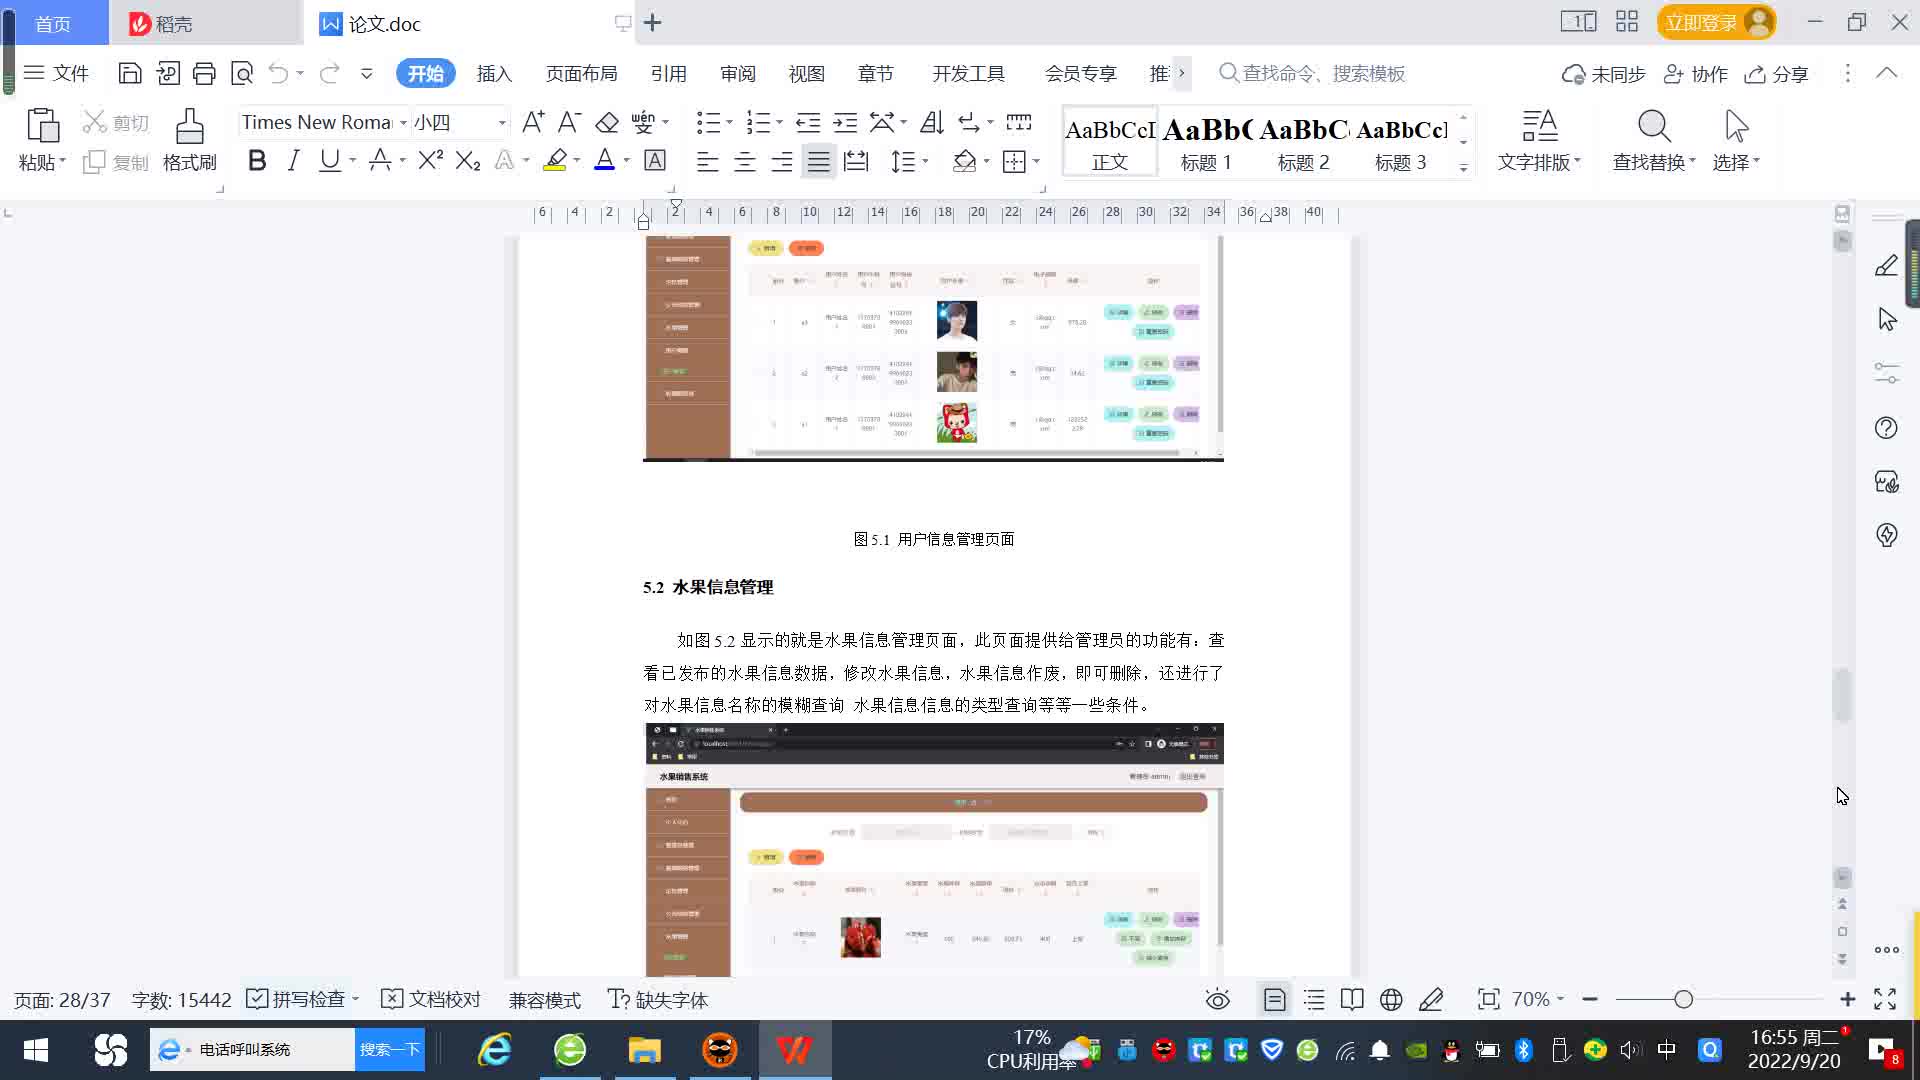The width and height of the screenshot is (1920, 1080).
Task: Click the eye protection mode icon in status bar
Action: 1217,1000
